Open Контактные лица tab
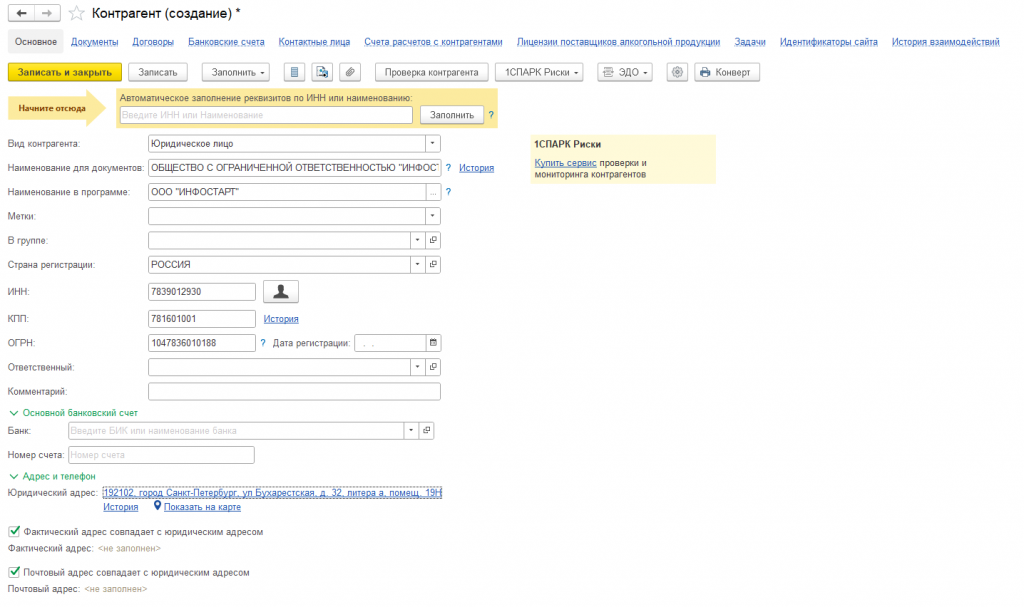 click(x=314, y=42)
